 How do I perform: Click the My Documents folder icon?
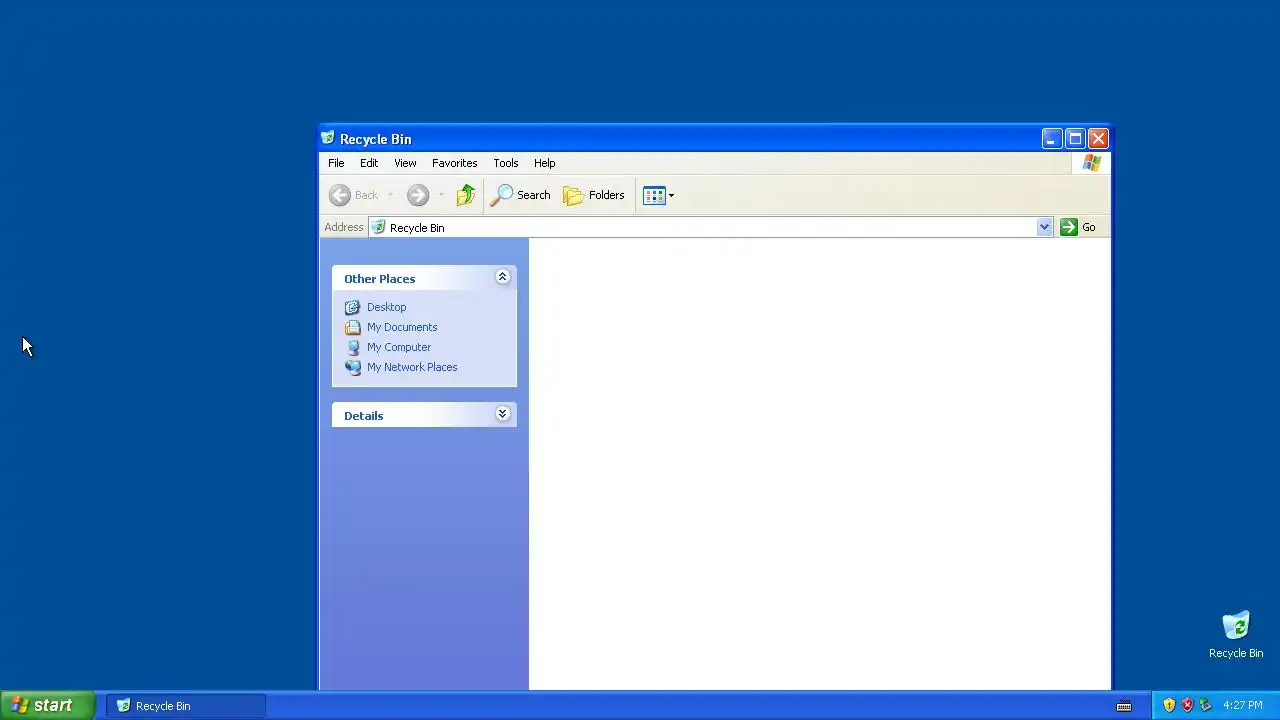(x=352, y=327)
